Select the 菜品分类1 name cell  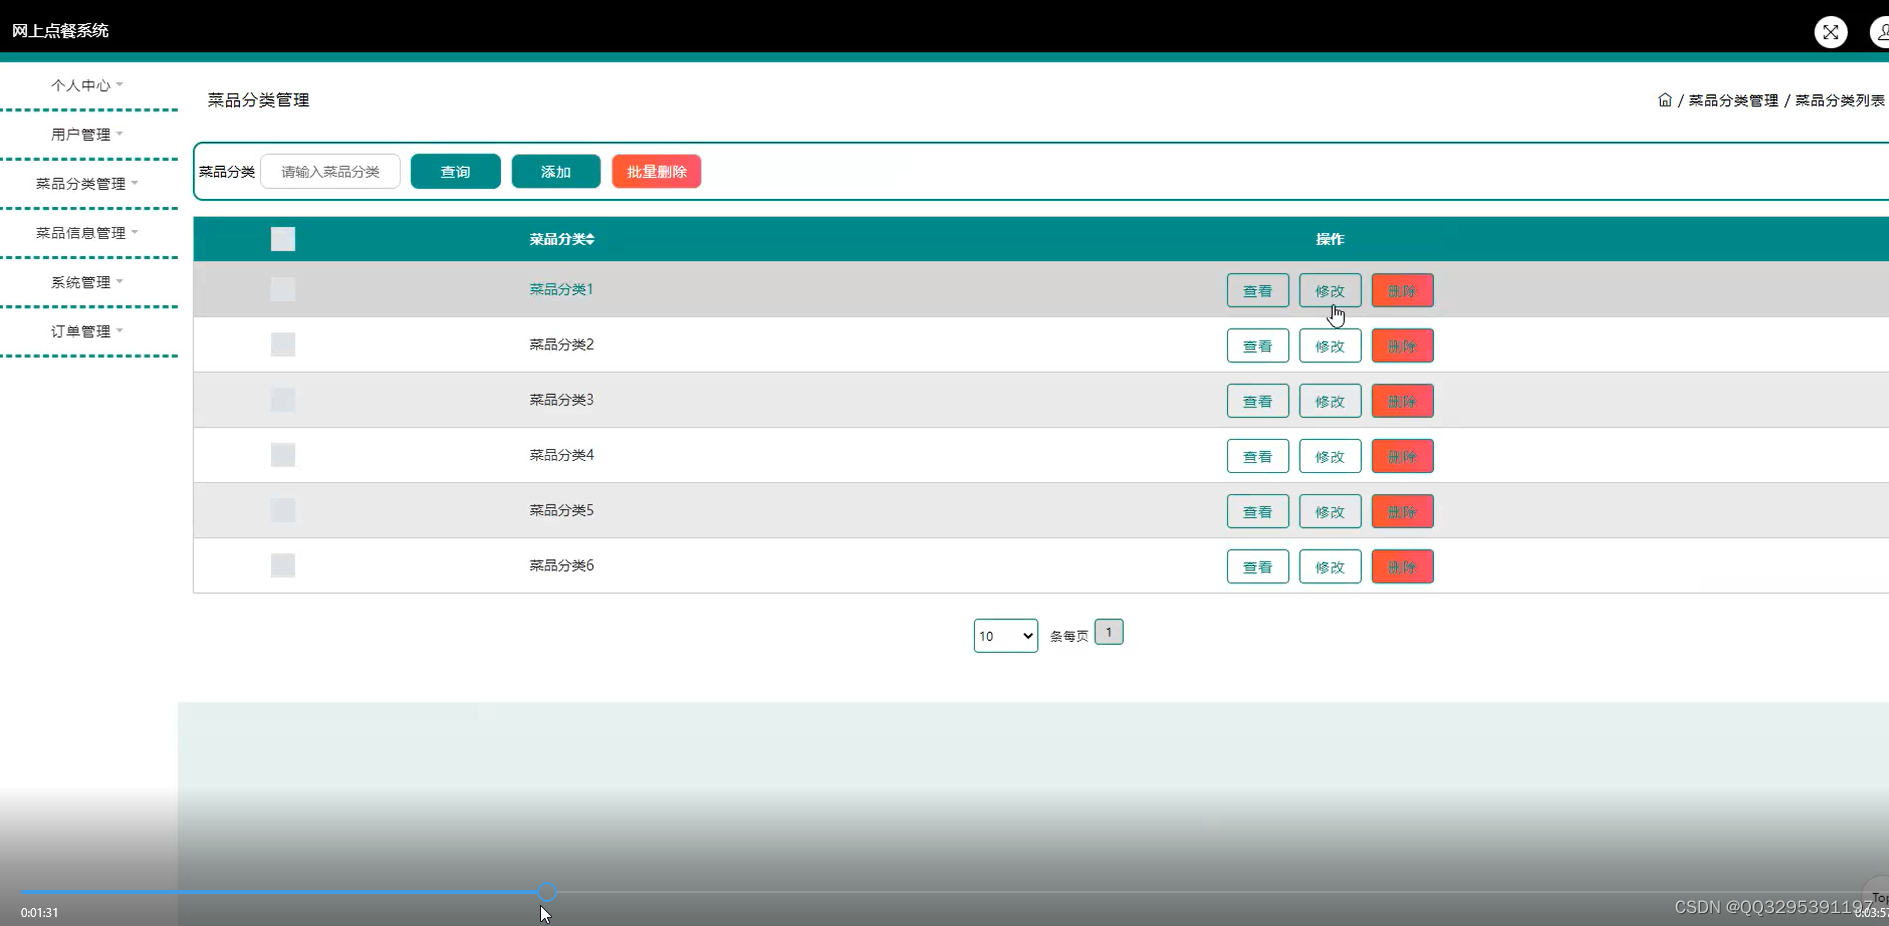(561, 289)
